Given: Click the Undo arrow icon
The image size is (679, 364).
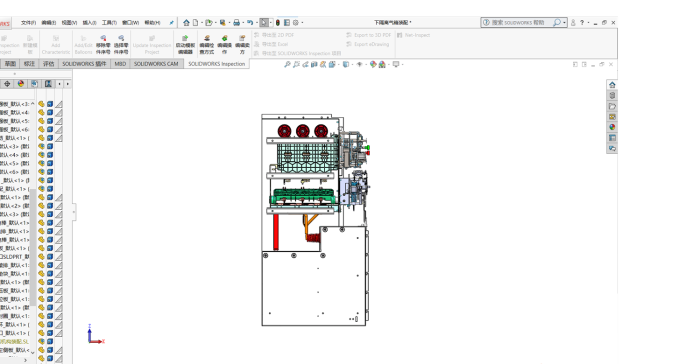Looking at the screenshot, I should click(250, 23).
